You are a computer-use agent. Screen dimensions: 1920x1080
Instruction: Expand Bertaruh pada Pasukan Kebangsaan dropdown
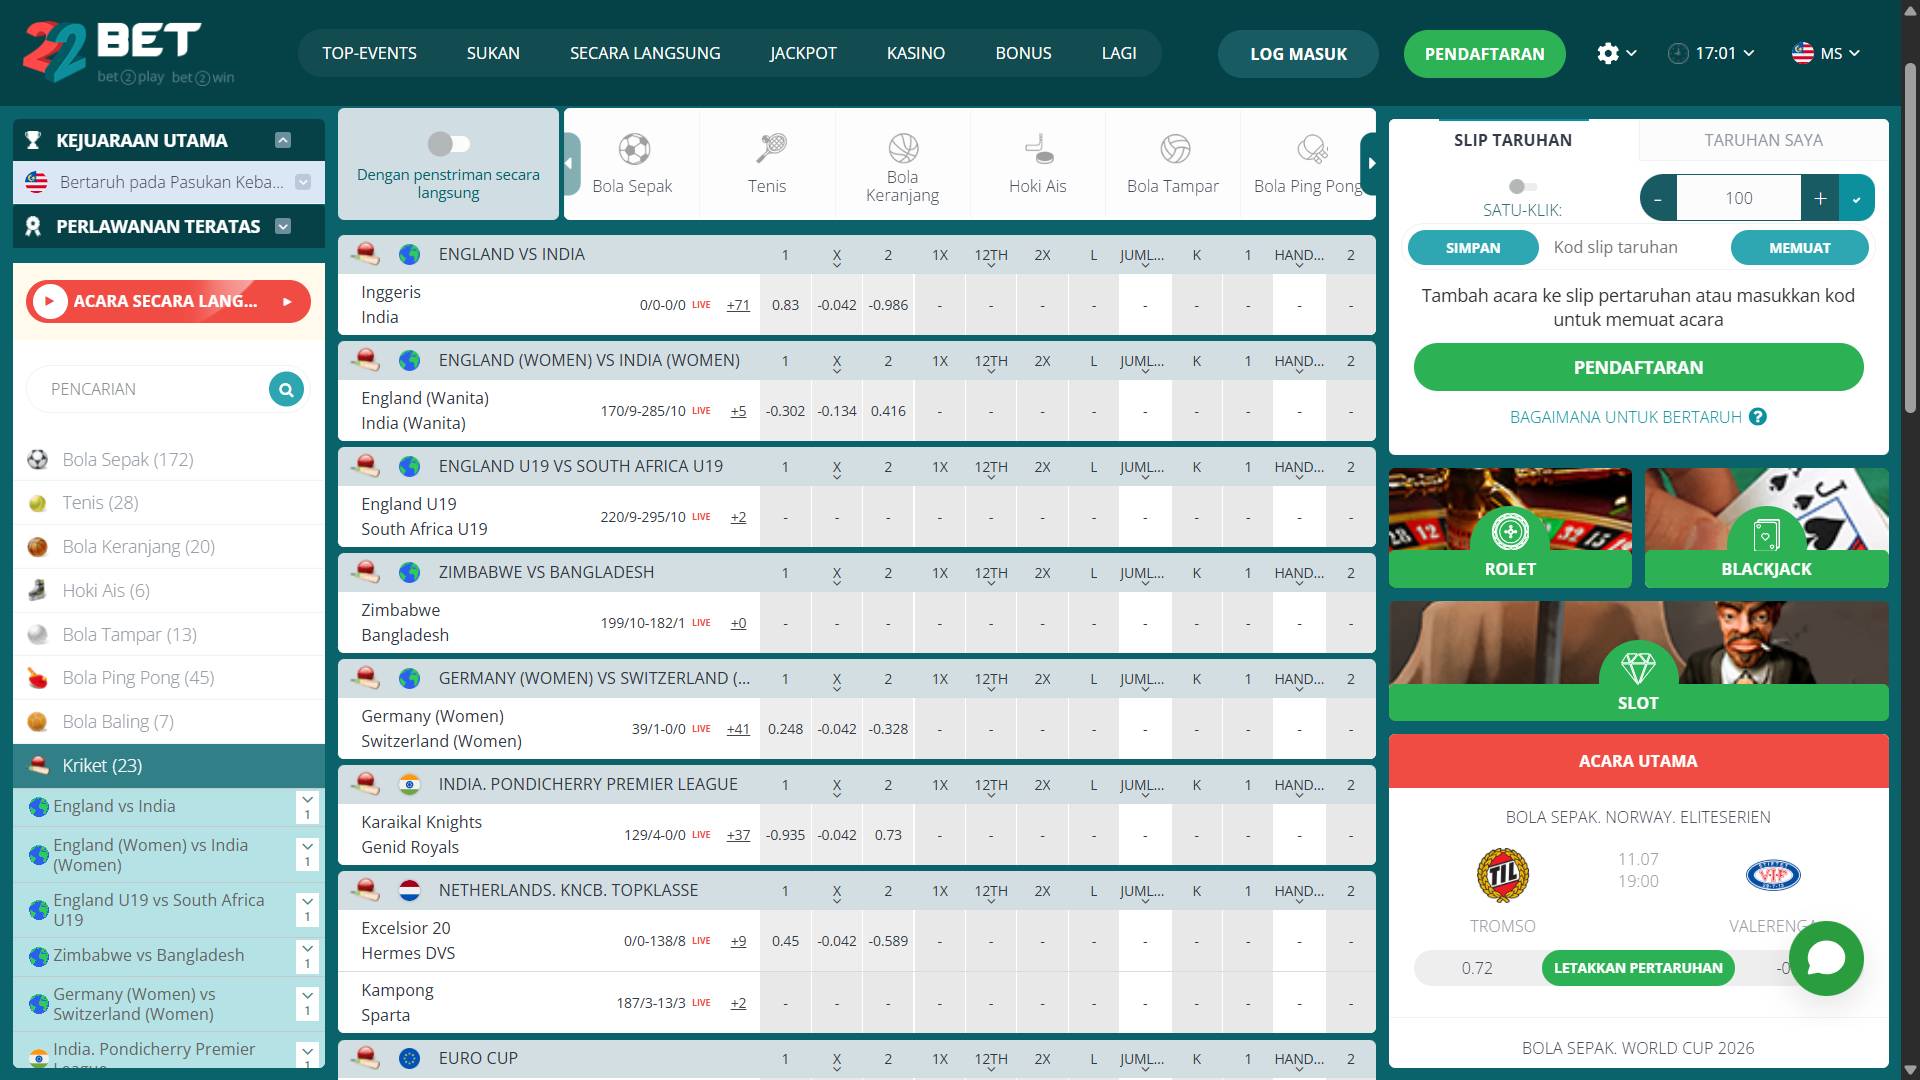point(303,182)
